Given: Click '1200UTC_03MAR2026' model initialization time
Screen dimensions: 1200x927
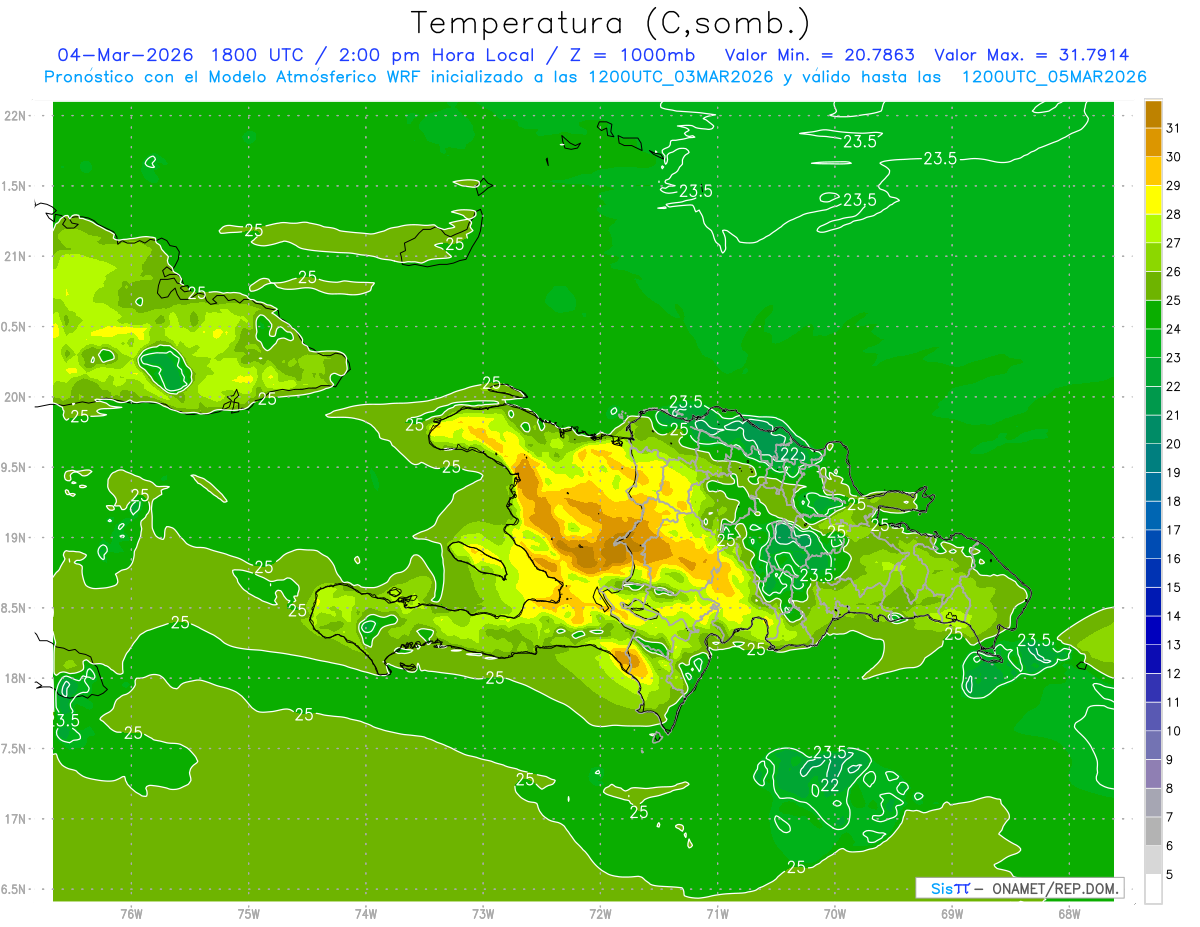Looking at the screenshot, I should tap(681, 77).
